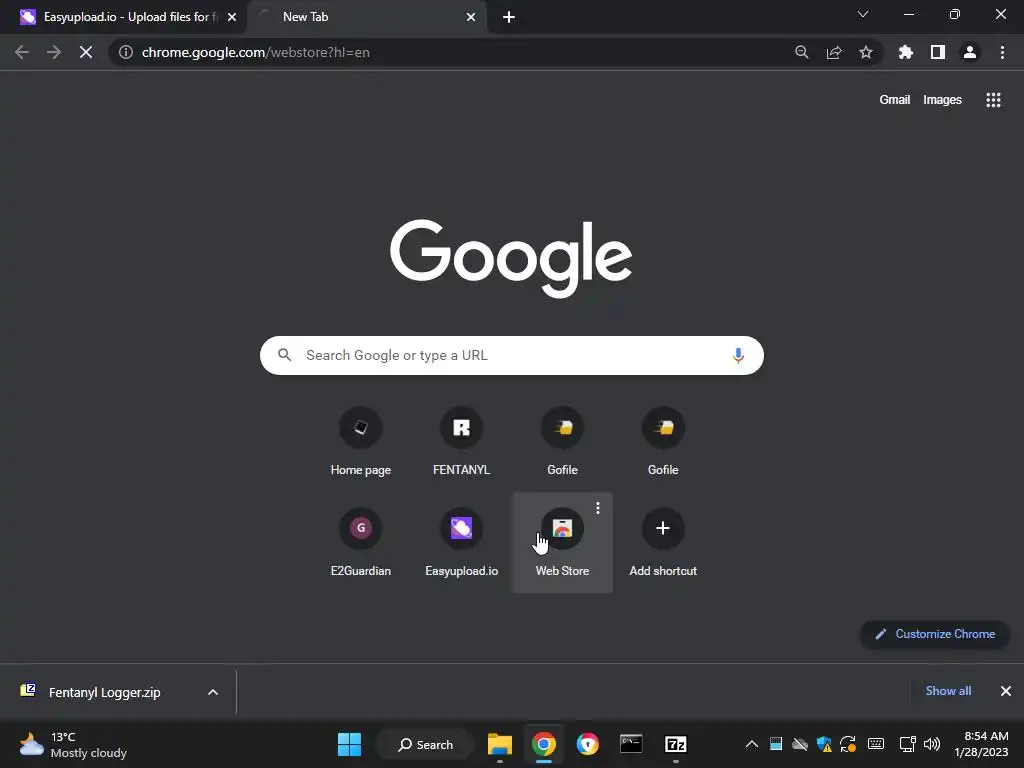This screenshot has height=768, width=1024.
Task: Open the Gmail link
Action: 894,100
